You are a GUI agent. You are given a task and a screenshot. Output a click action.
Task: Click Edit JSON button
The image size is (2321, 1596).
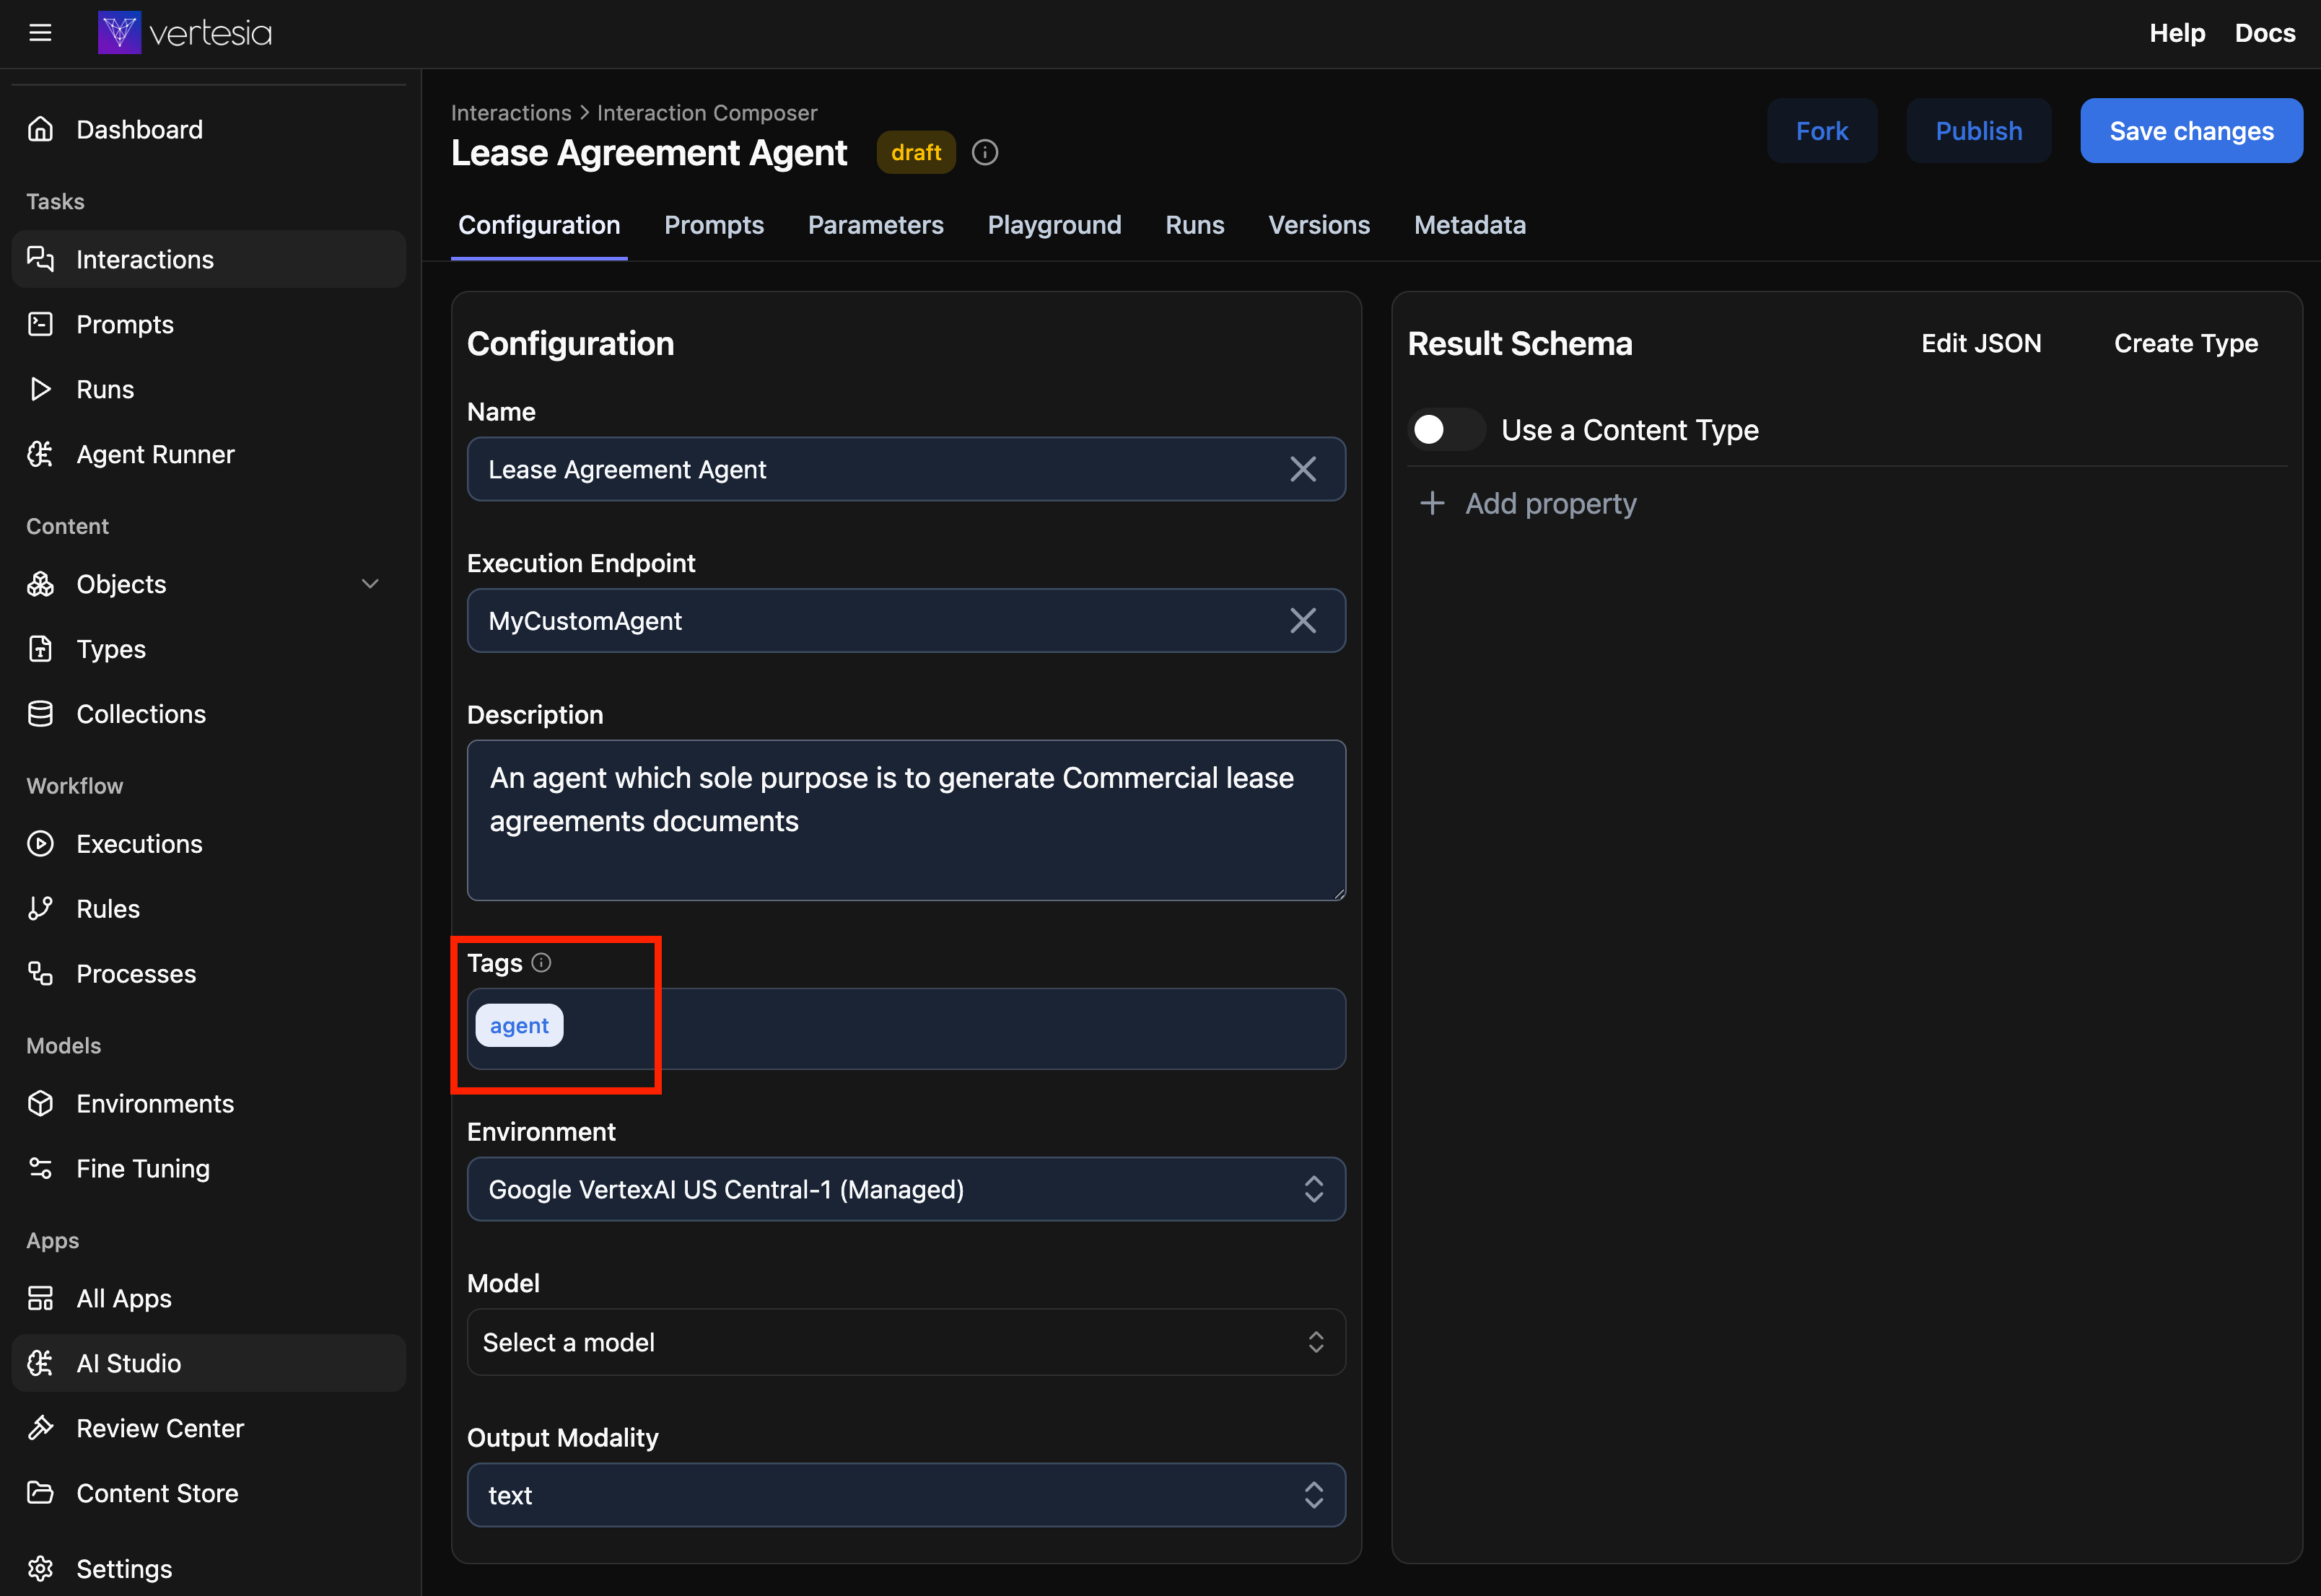point(1980,343)
